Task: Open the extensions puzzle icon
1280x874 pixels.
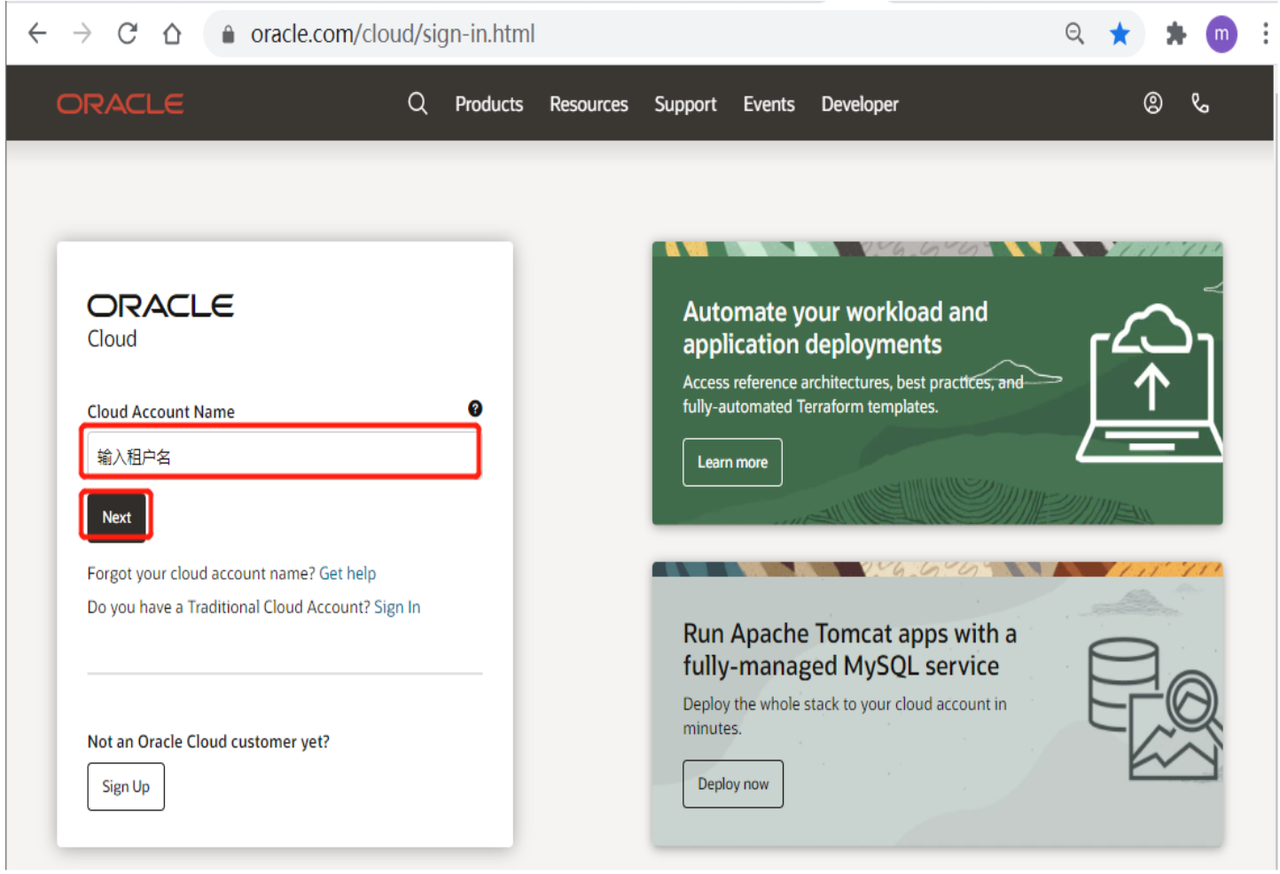Action: click(x=1176, y=34)
